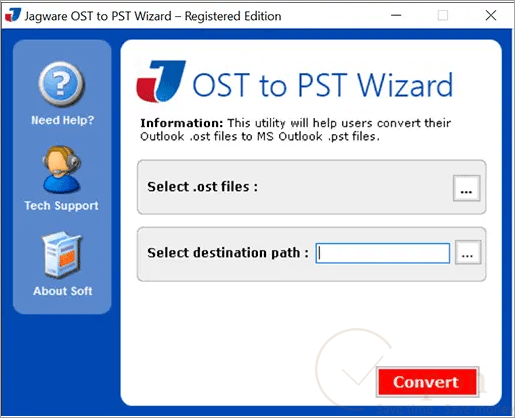Browse for destination path with the ellipsis button
Screen dimensions: 515x418
pyautogui.click(x=468, y=252)
